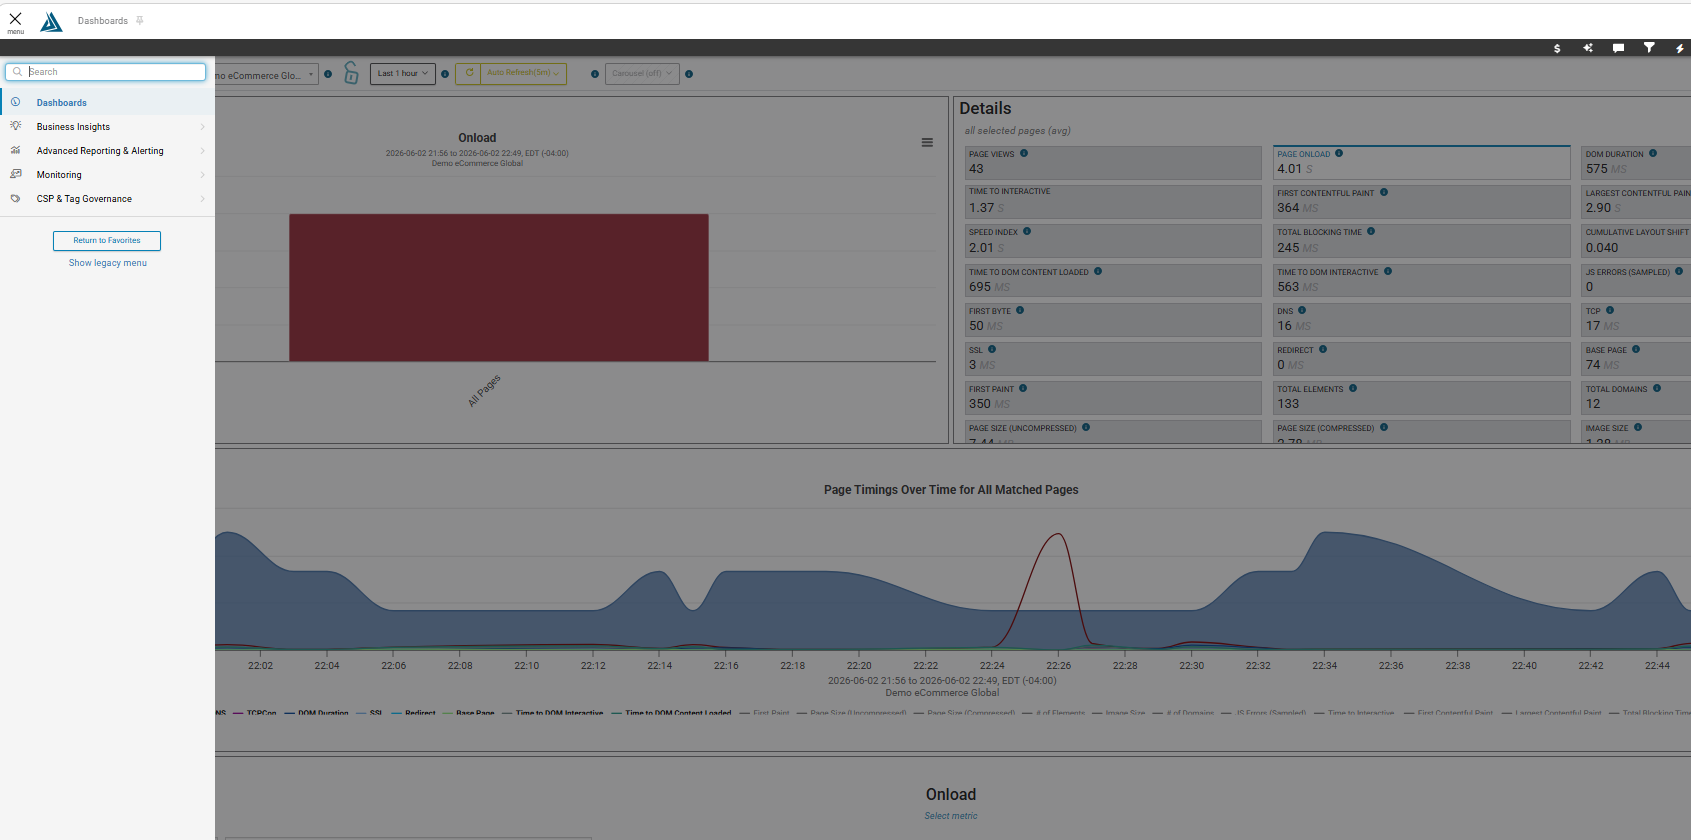
Task: Click info icon next to site selector
Action: pos(328,74)
